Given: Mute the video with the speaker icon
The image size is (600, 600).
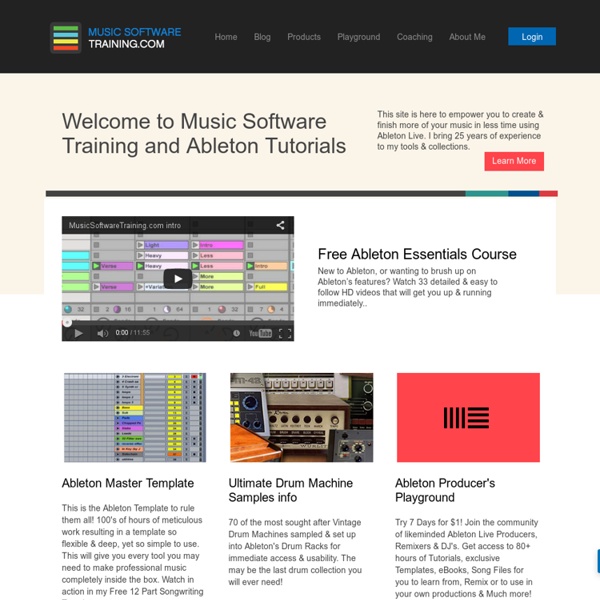Looking at the screenshot, I should click(x=102, y=333).
